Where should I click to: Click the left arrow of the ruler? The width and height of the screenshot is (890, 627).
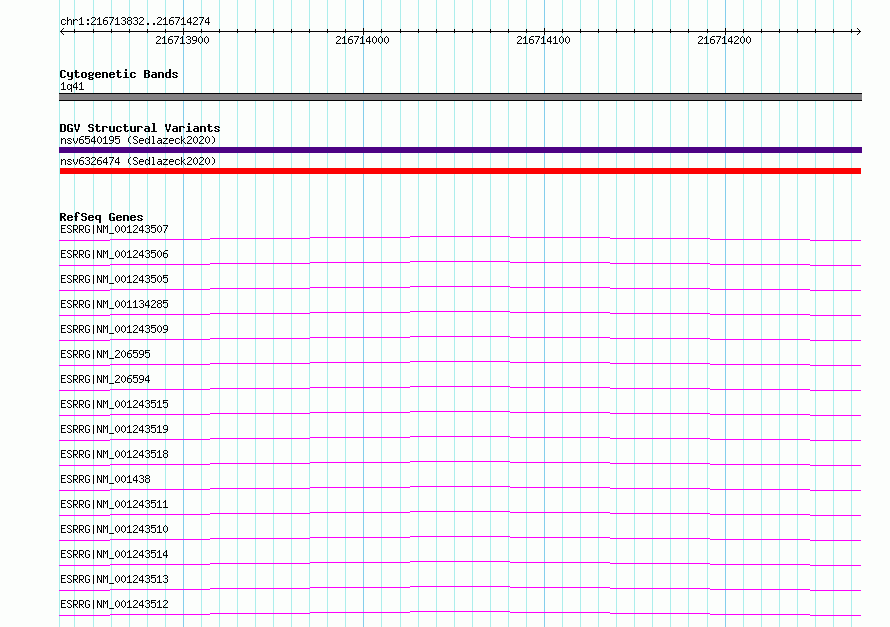62,31
